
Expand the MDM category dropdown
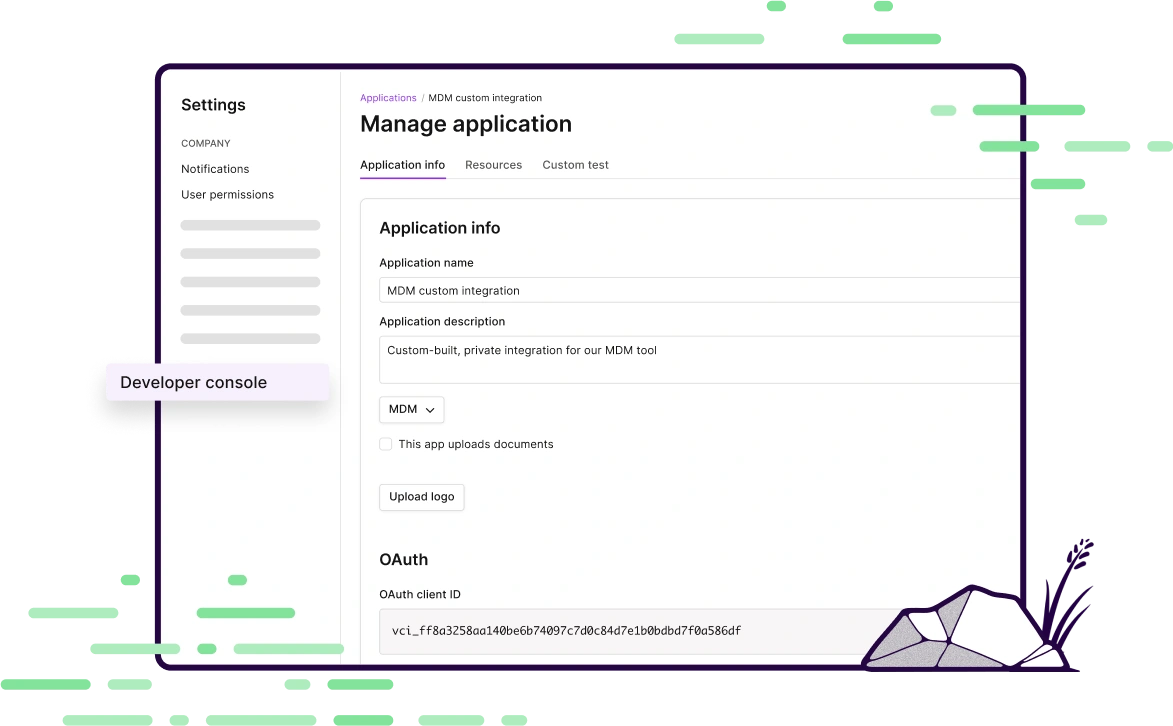click(x=411, y=409)
